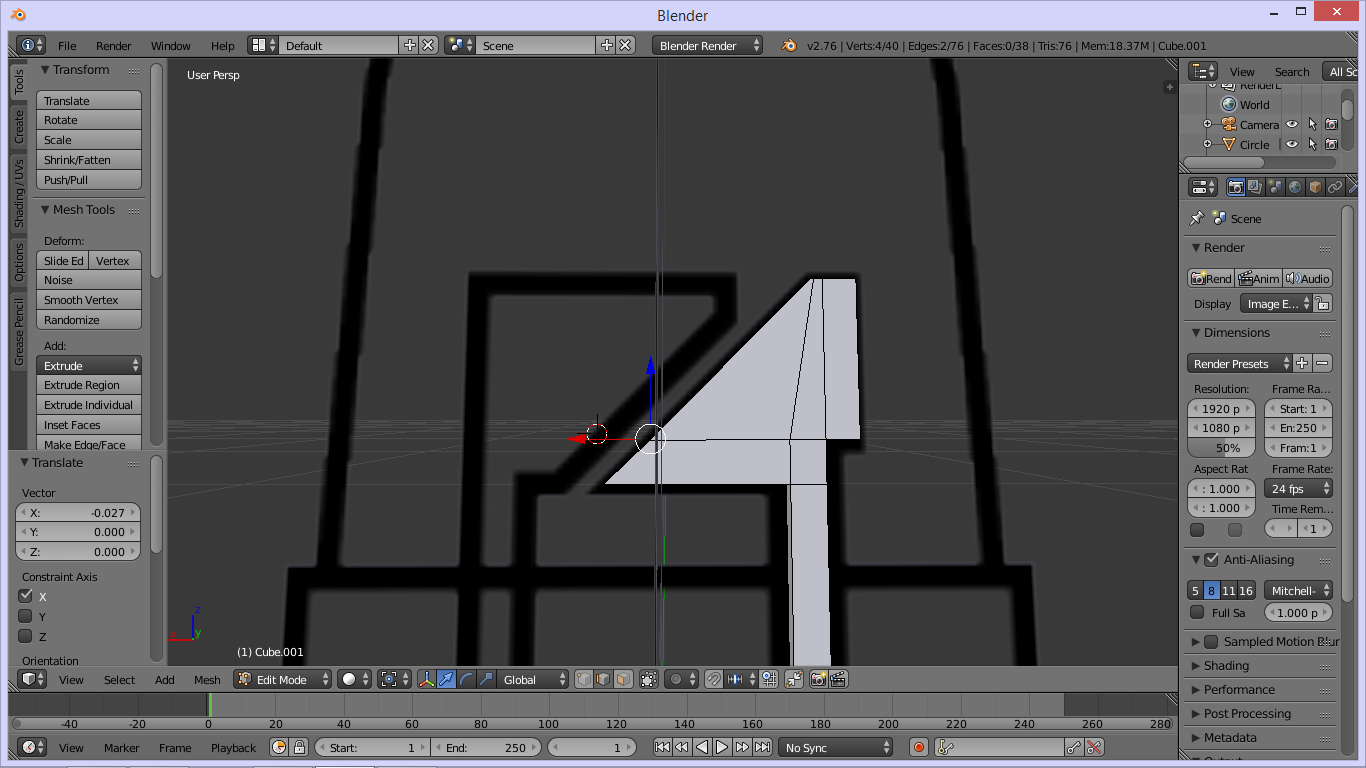The width and height of the screenshot is (1366, 768).
Task: Expand the Camera item in outliner
Action: [x=1207, y=125]
